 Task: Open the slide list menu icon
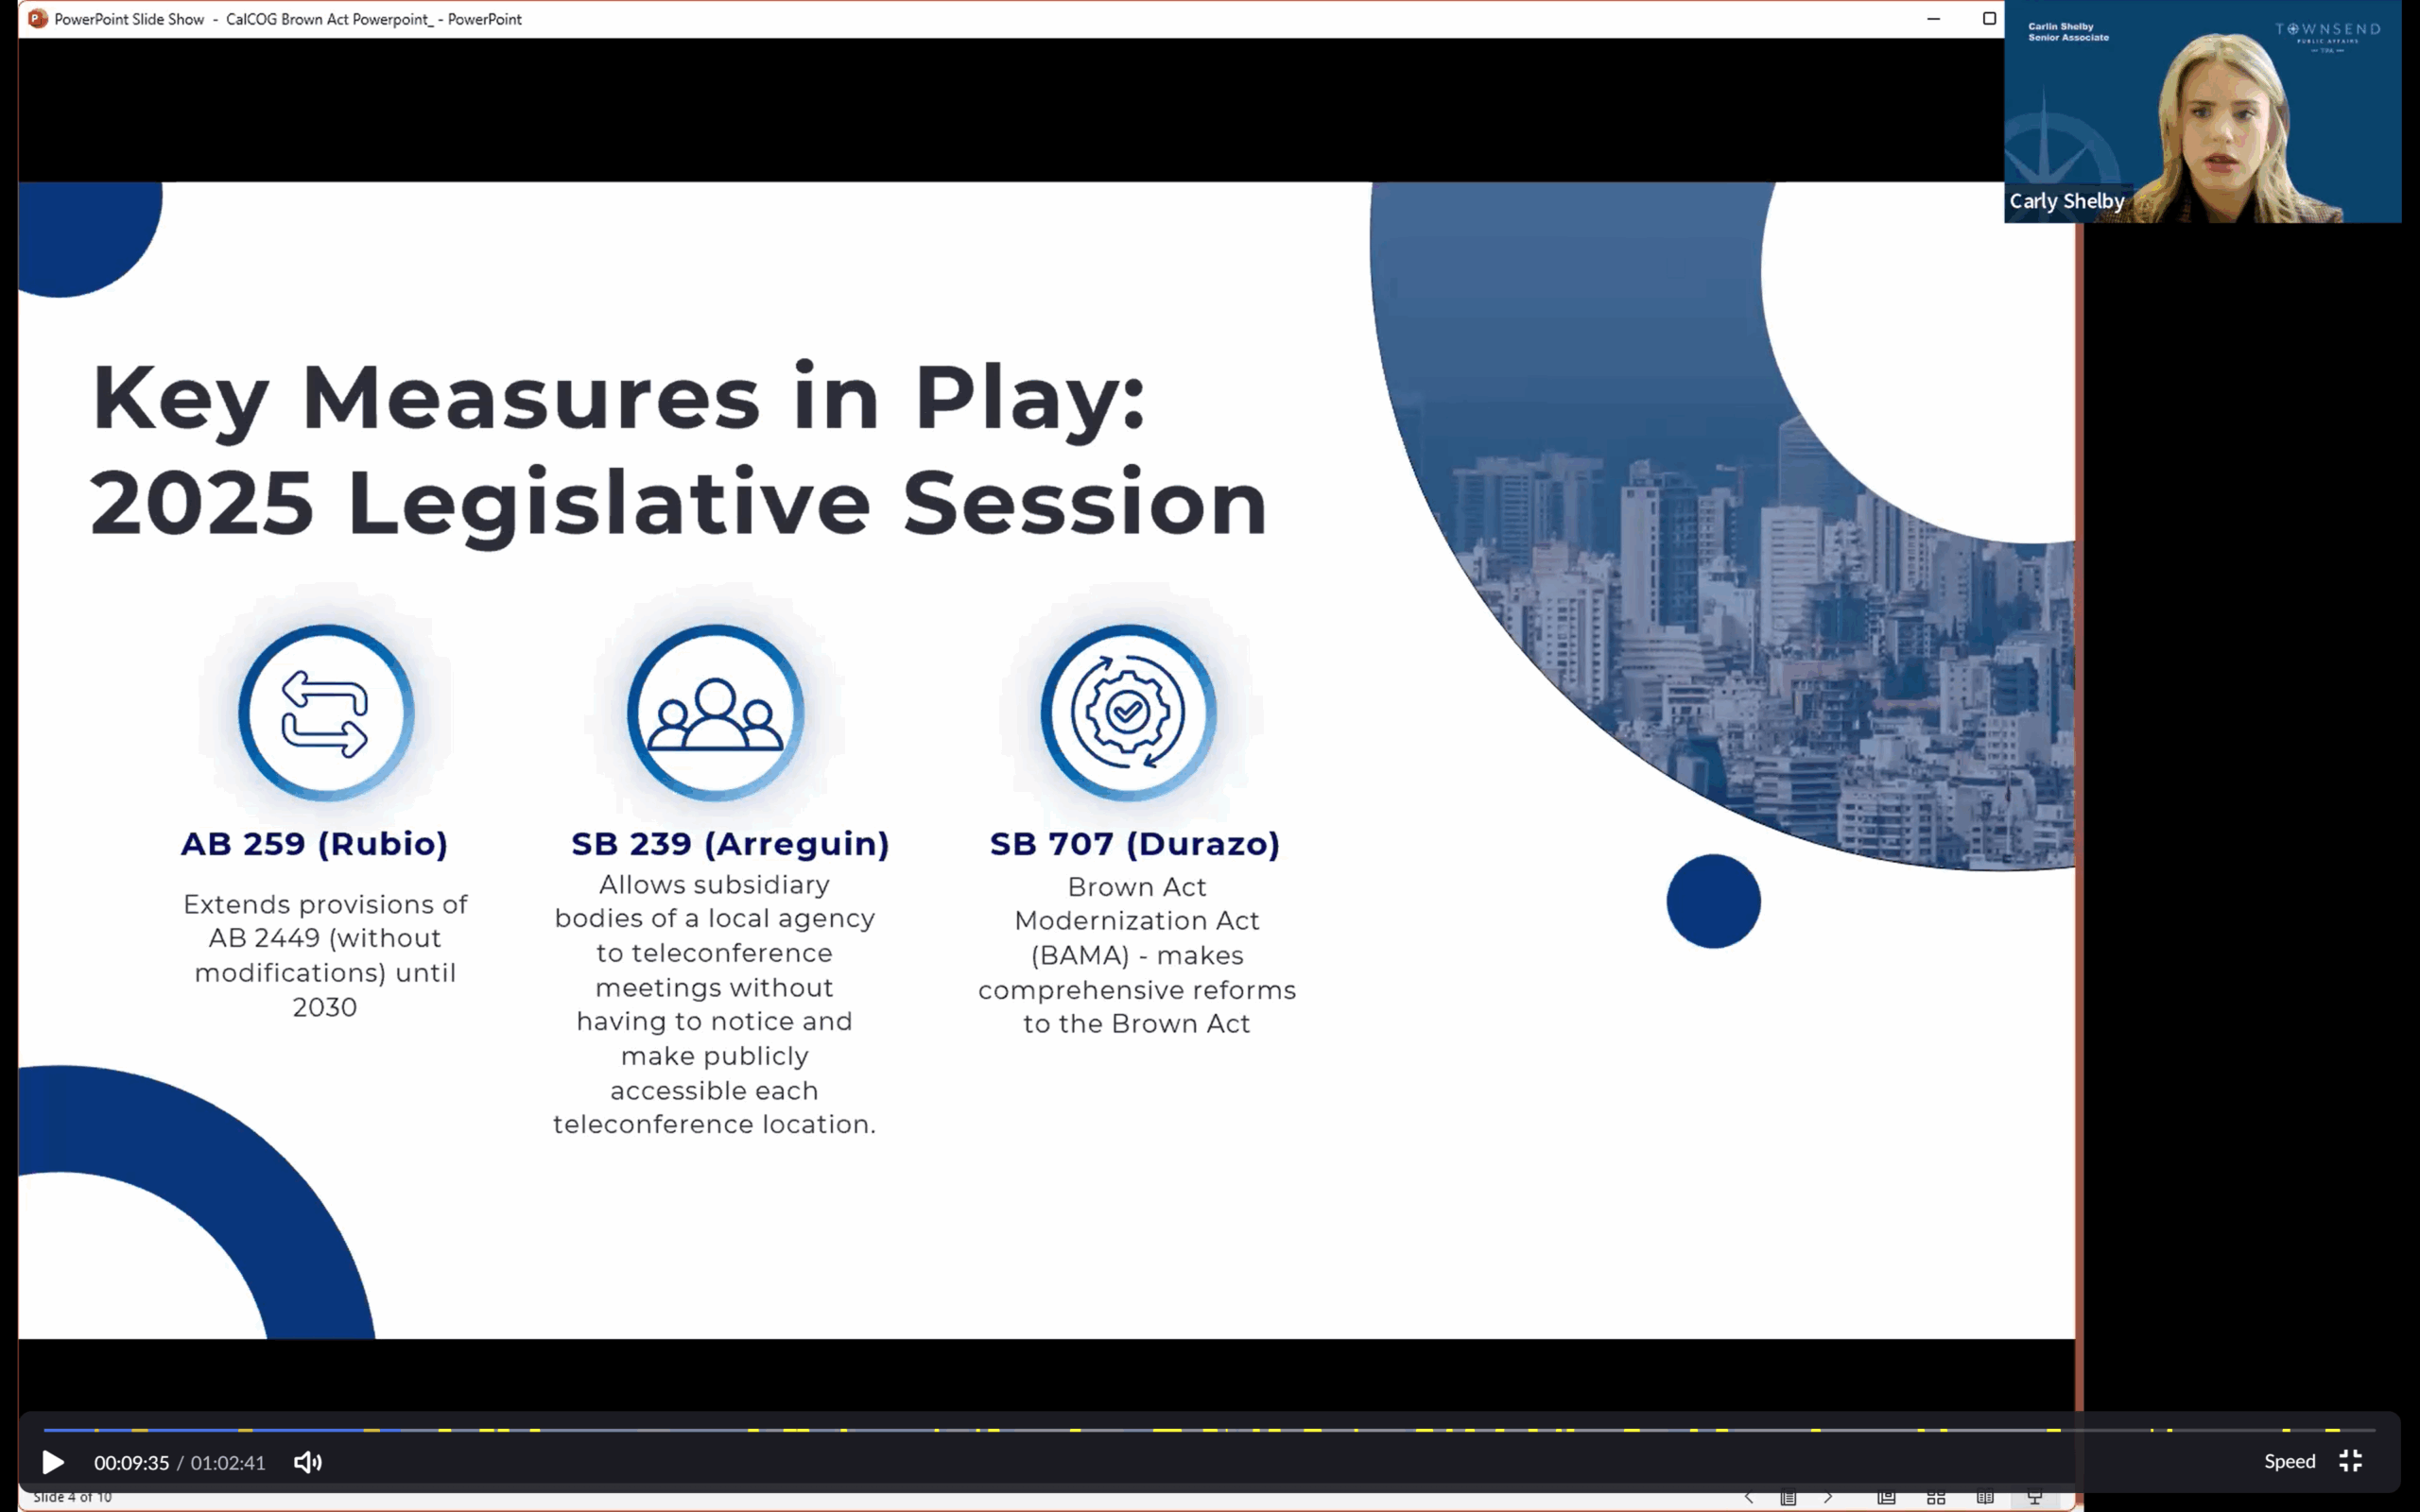[x=1788, y=1498]
